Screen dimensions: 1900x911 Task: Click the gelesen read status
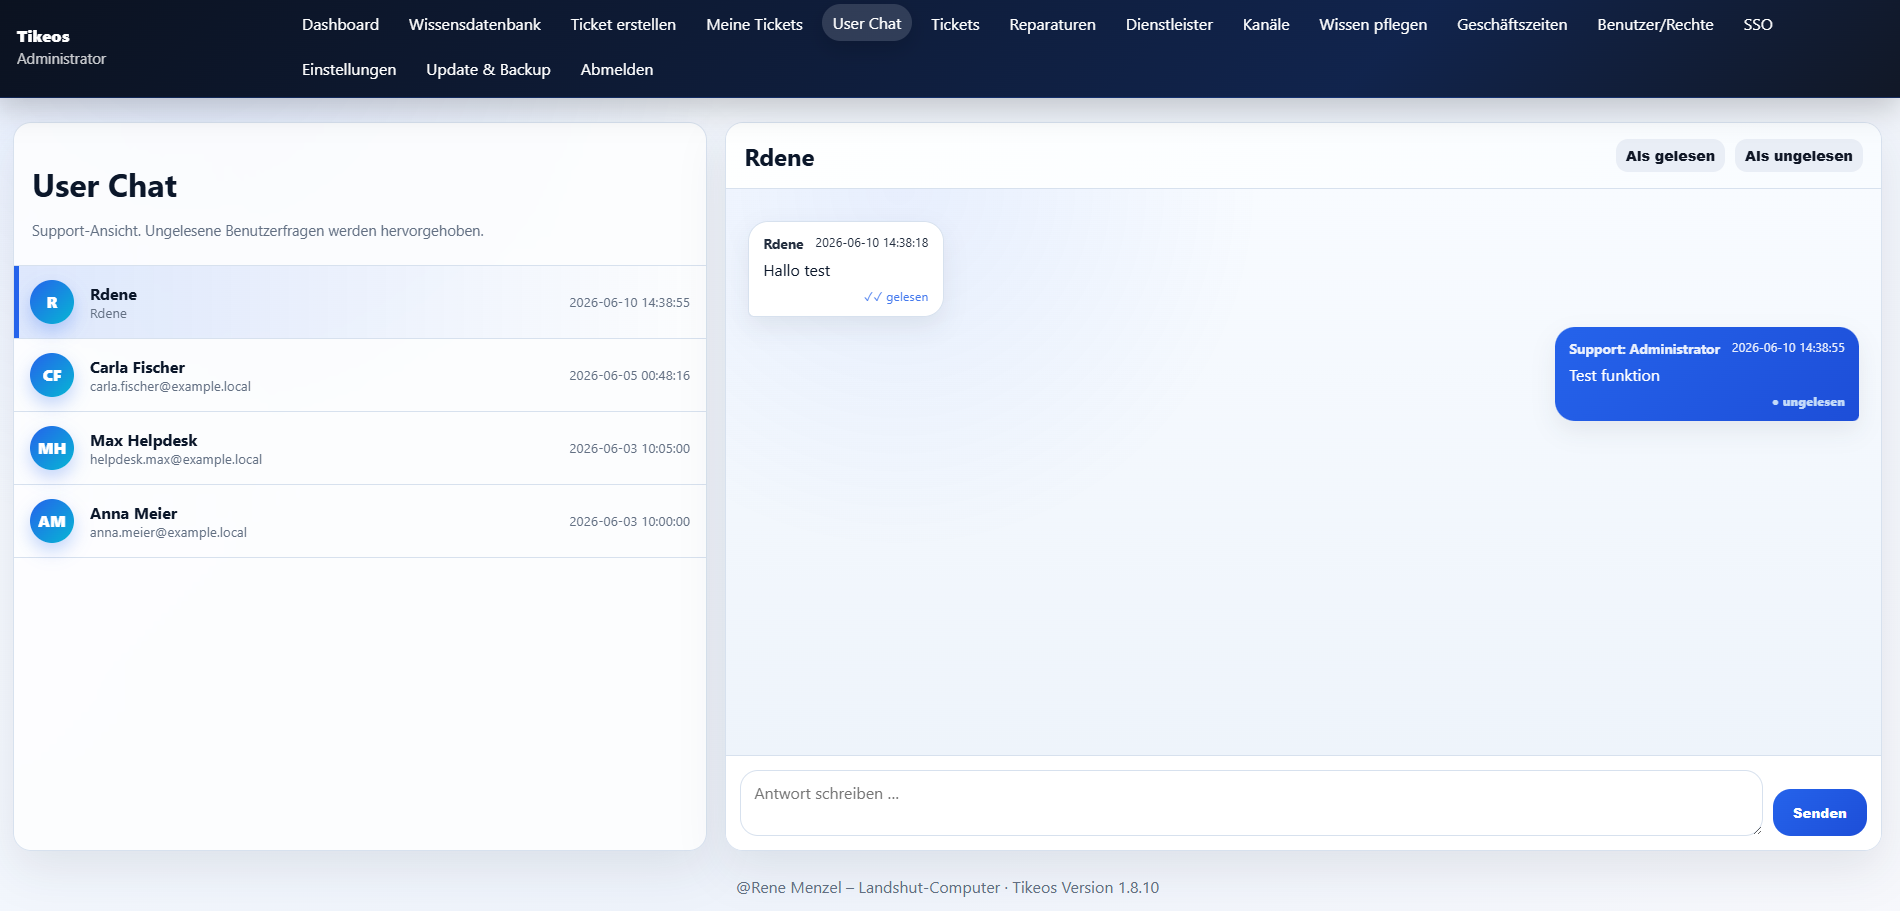click(x=896, y=297)
